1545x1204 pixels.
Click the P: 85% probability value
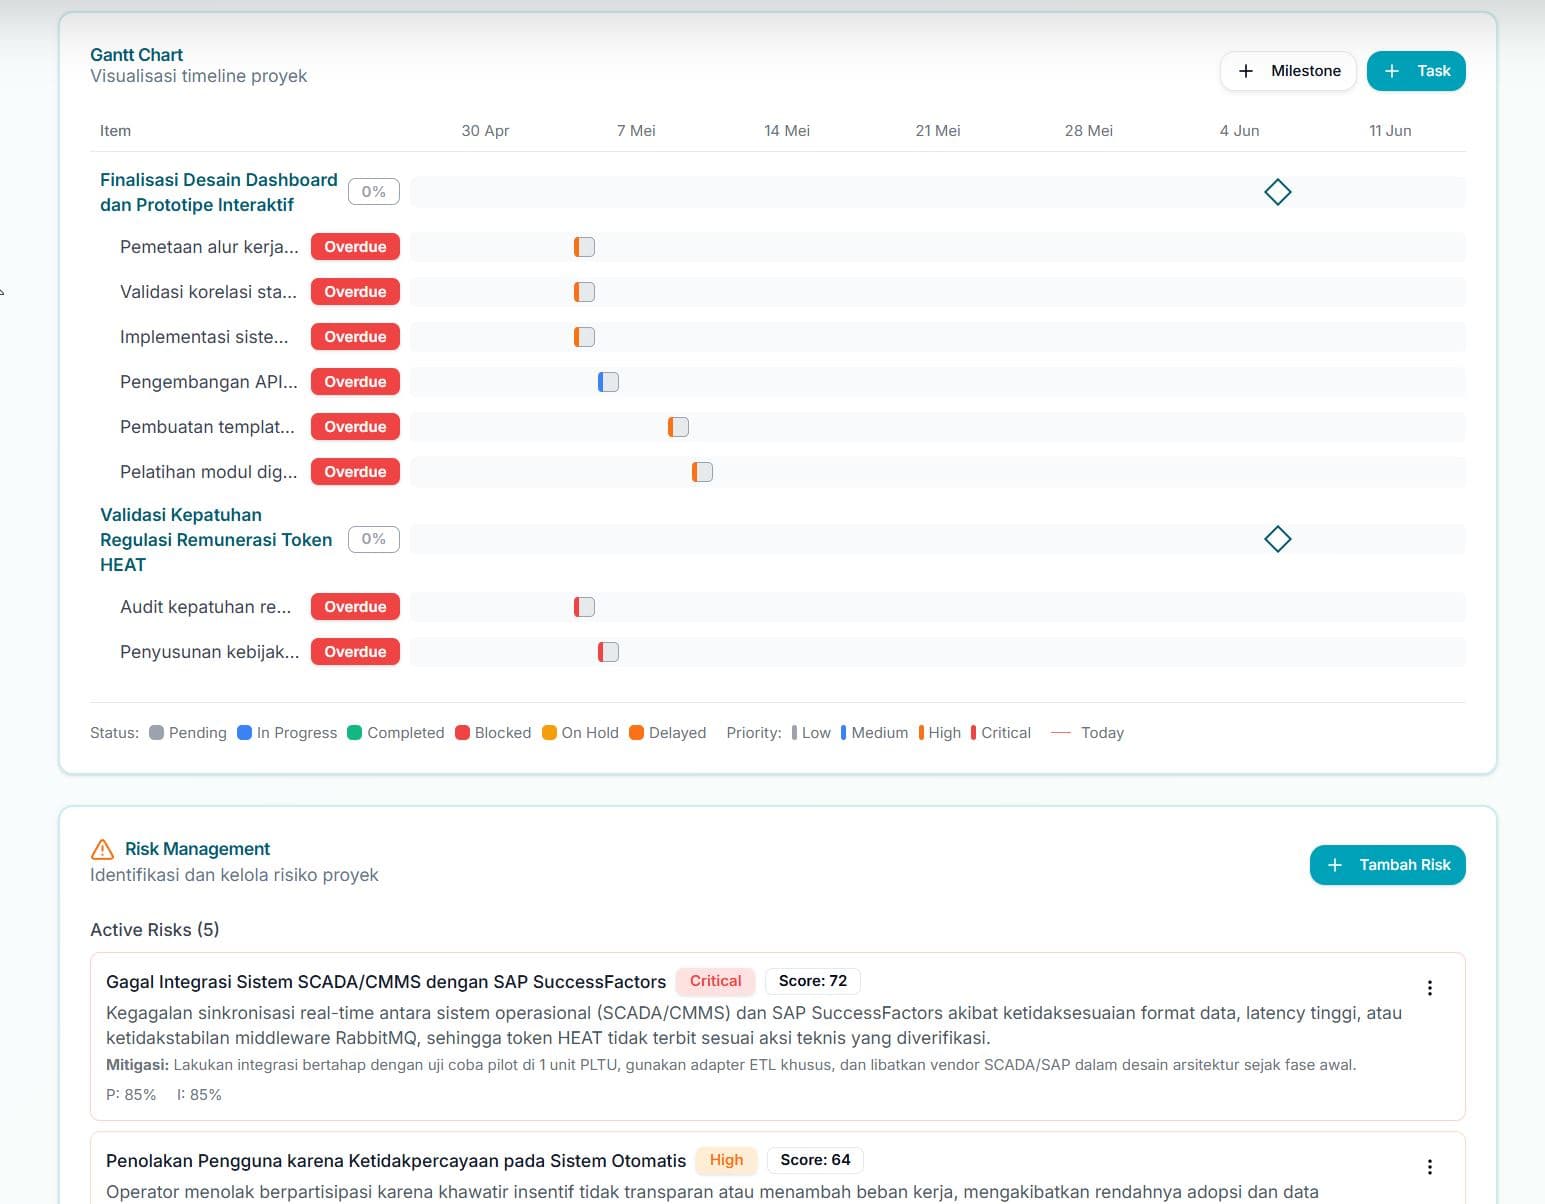pos(131,1095)
